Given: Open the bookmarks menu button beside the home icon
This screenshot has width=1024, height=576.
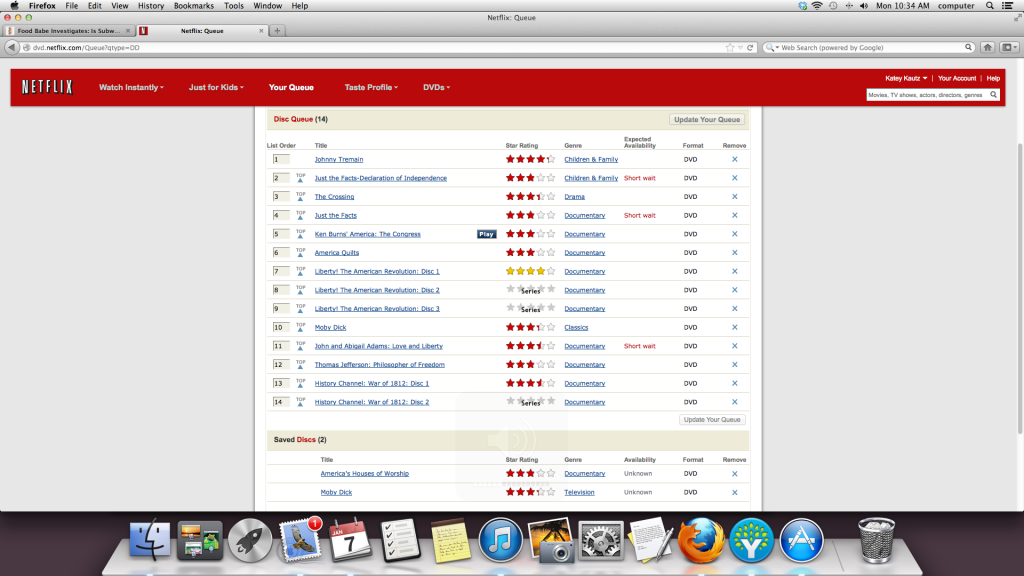Looking at the screenshot, I should (1009, 48).
